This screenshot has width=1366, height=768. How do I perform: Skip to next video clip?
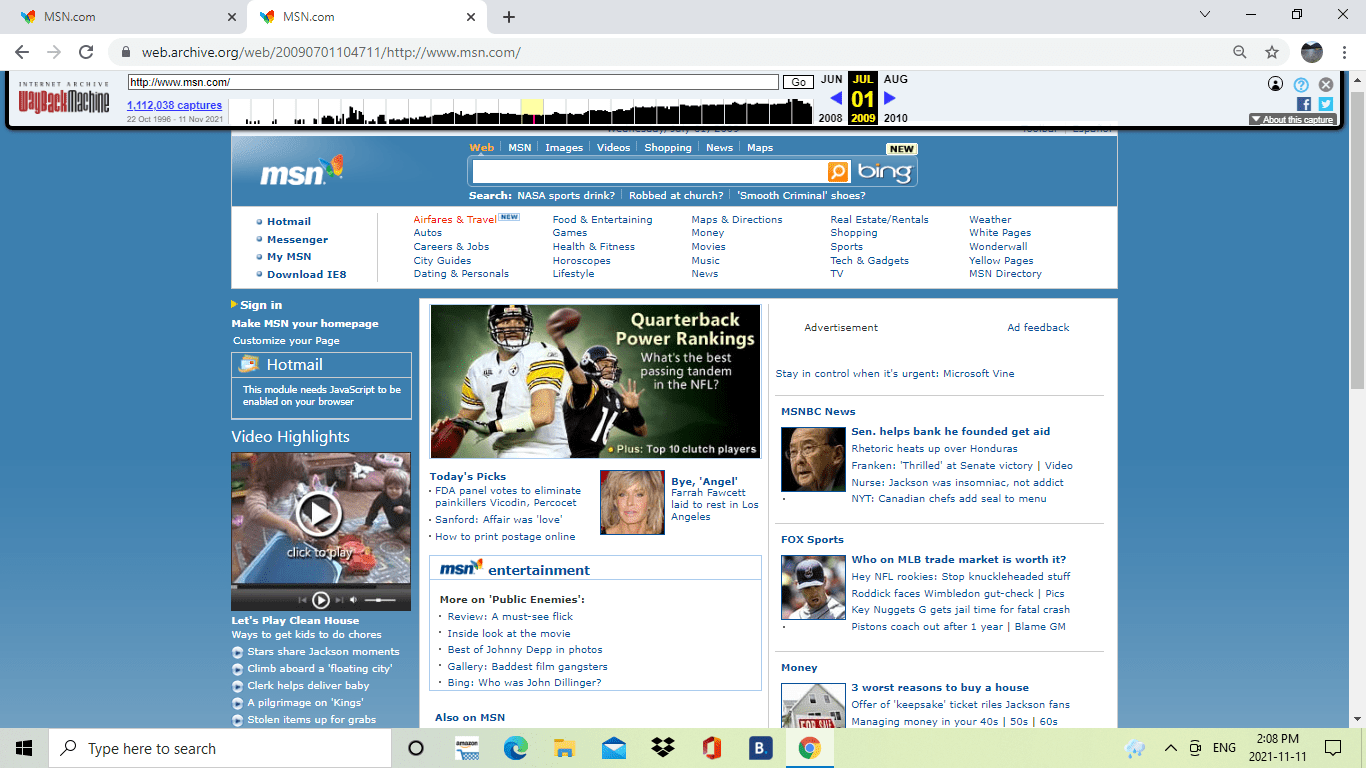(x=339, y=600)
